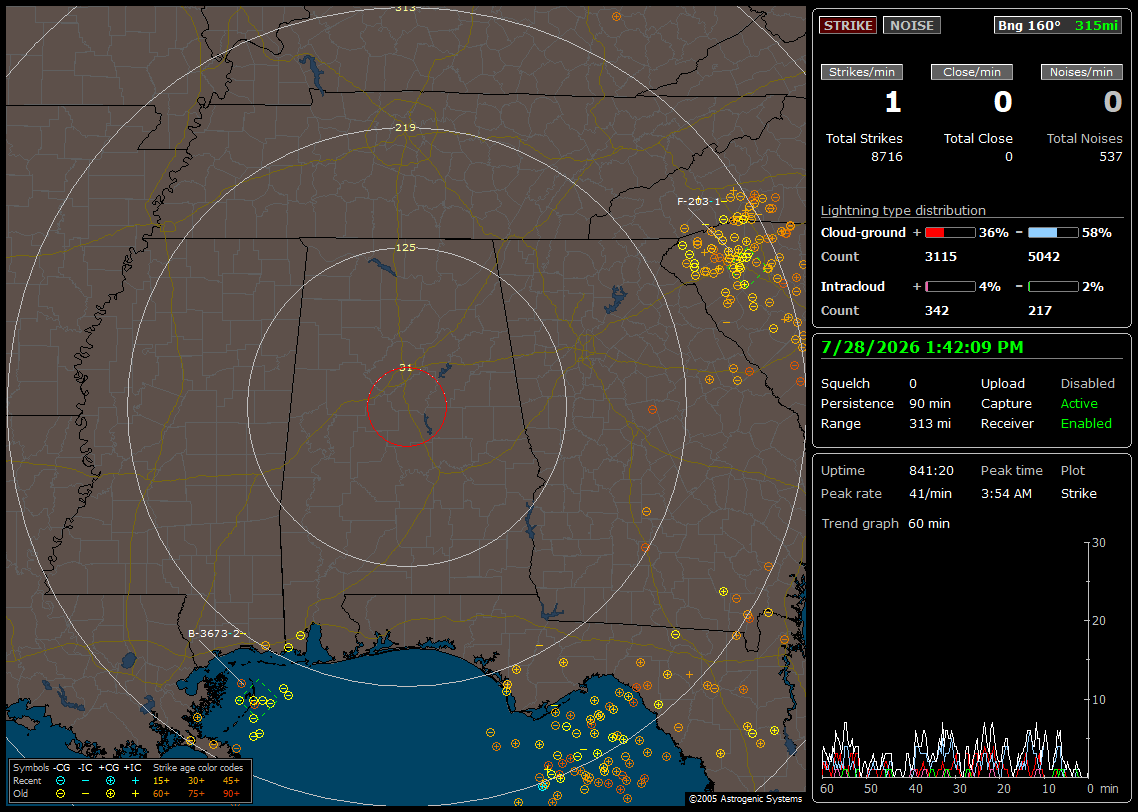Click the Capture status Active
The image size is (1138, 812).
[1079, 403]
